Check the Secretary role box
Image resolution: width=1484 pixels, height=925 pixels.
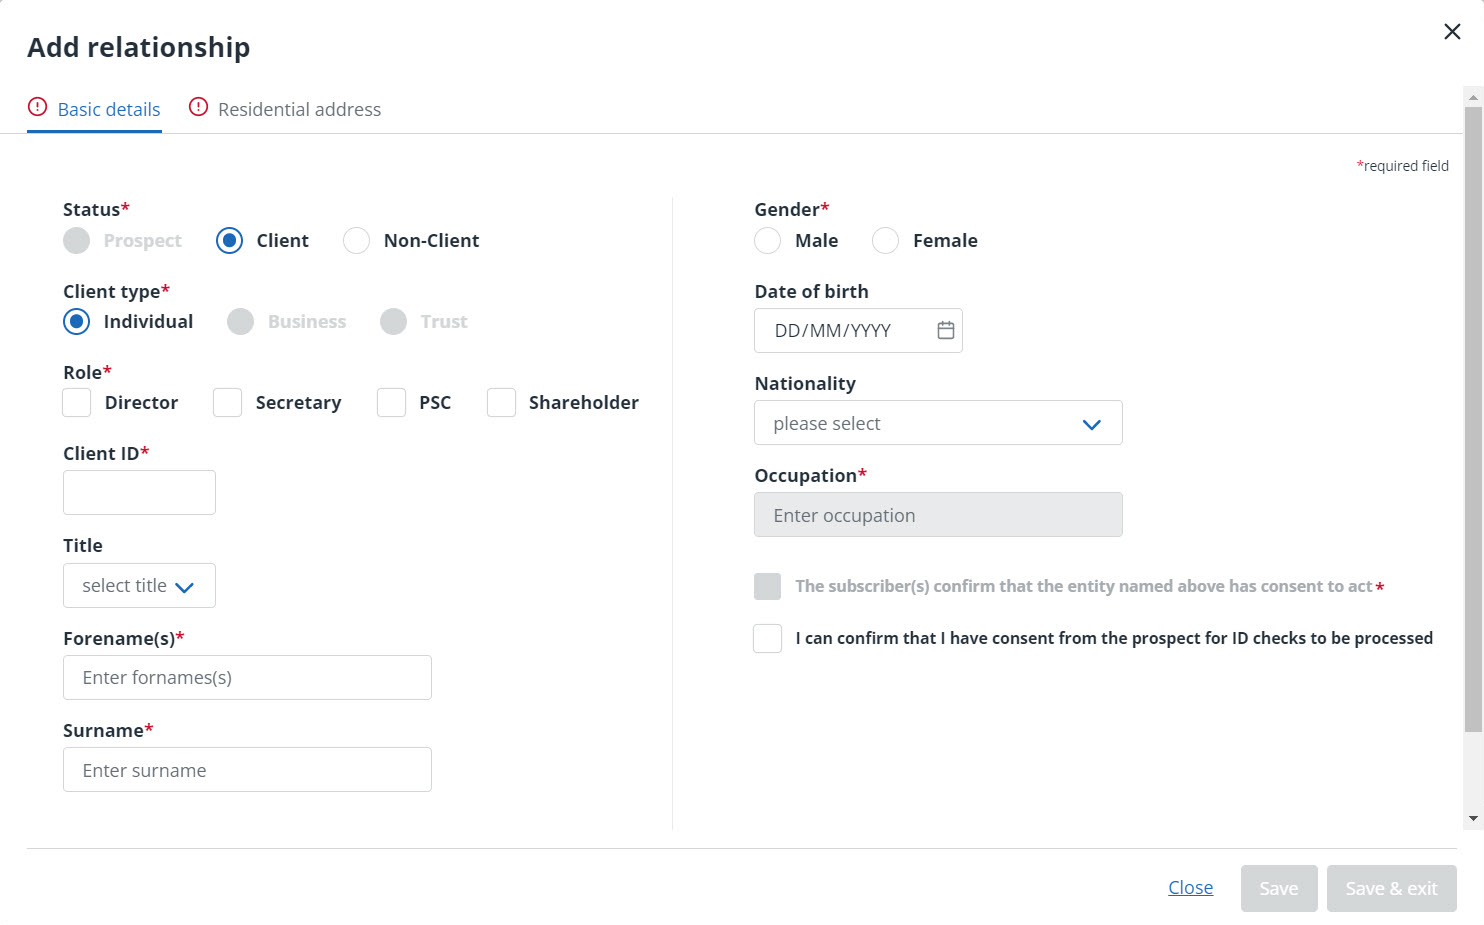[228, 403]
